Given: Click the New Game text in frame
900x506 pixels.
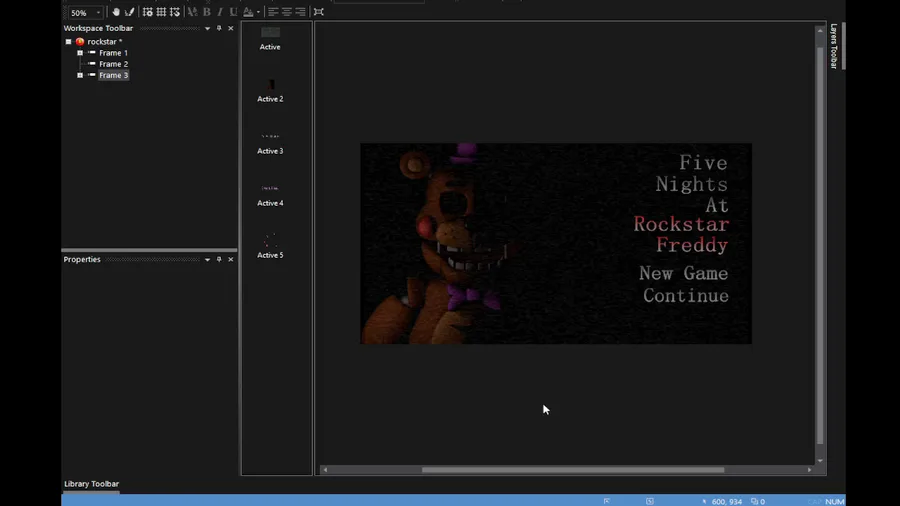Looking at the screenshot, I should click(684, 273).
